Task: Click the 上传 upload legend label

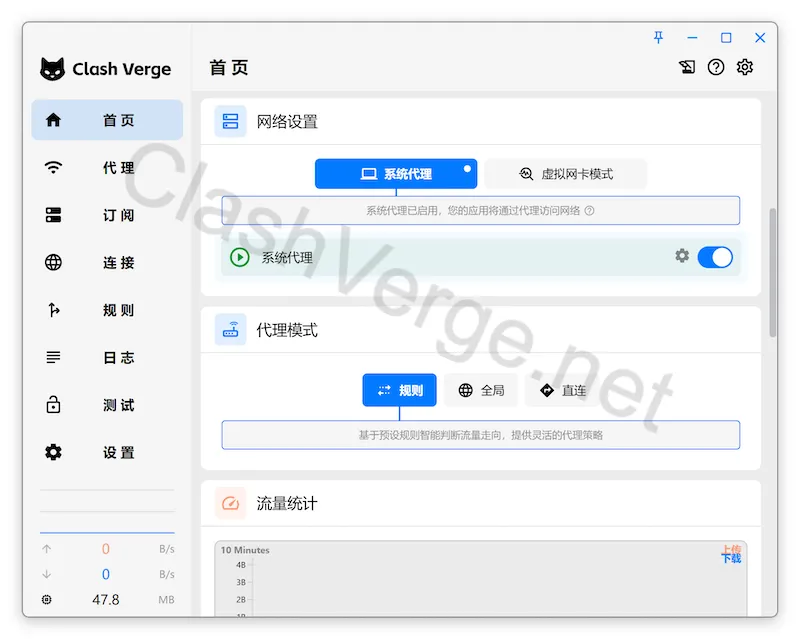Action: pyautogui.click(x=731, y=549)
